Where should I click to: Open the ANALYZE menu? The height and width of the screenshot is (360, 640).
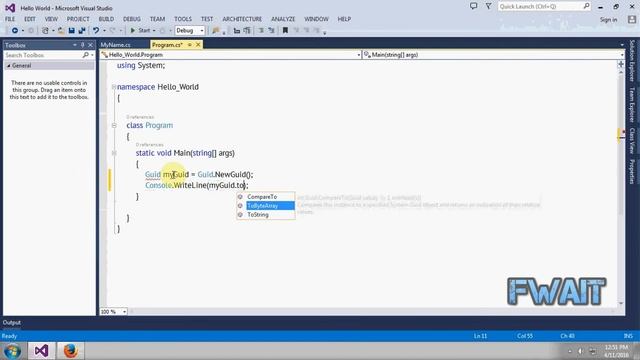(x=283, y=19)
